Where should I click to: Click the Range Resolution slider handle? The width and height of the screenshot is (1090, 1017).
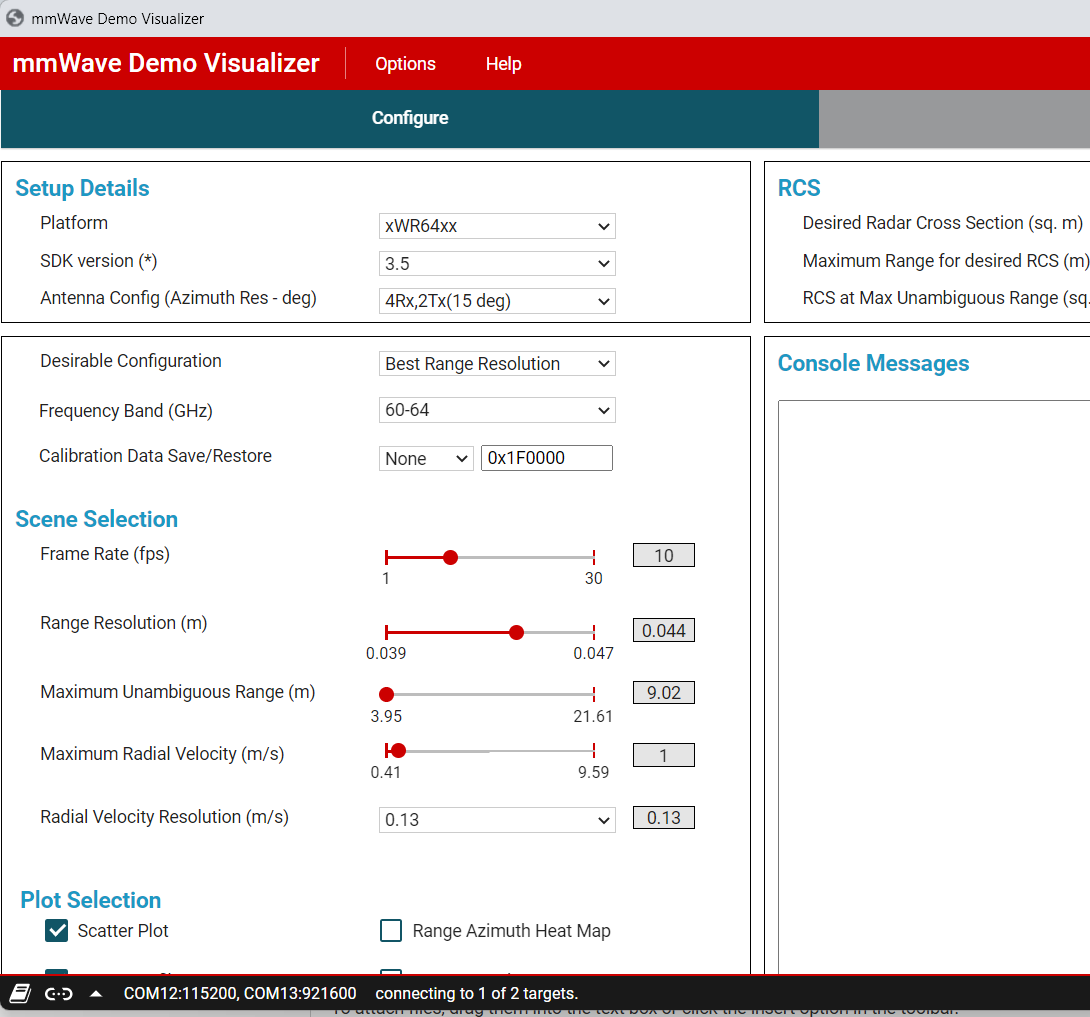[x=516, y=633]
